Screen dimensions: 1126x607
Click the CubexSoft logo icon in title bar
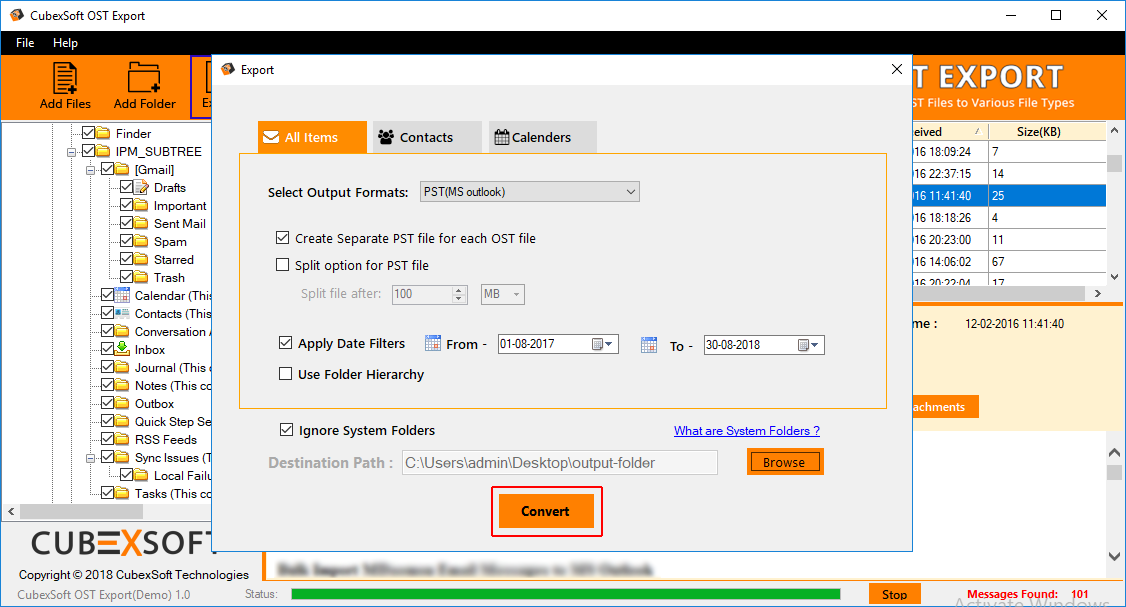17,15
